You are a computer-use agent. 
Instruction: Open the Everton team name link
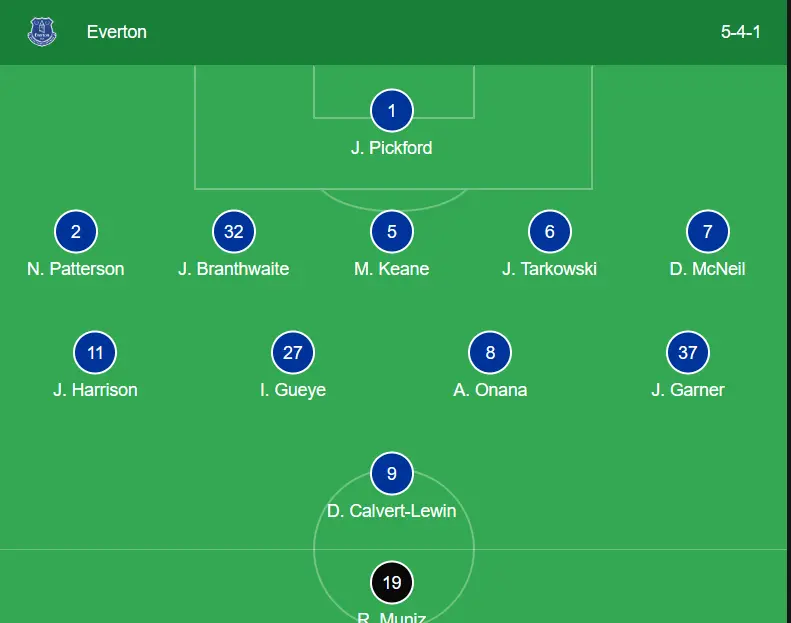[117, 32]
